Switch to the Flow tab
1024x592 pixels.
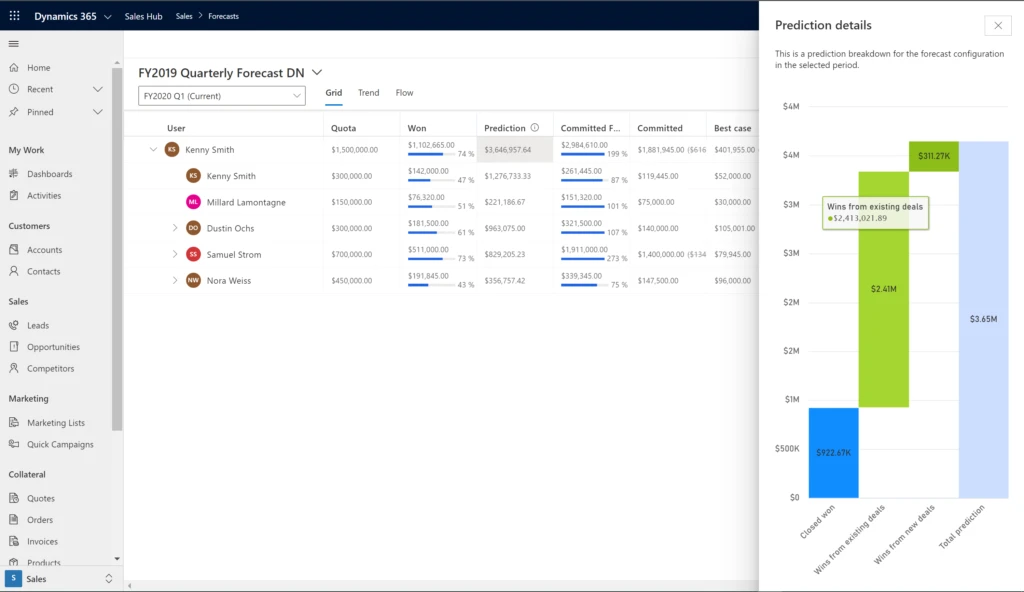tap(404, 93)
